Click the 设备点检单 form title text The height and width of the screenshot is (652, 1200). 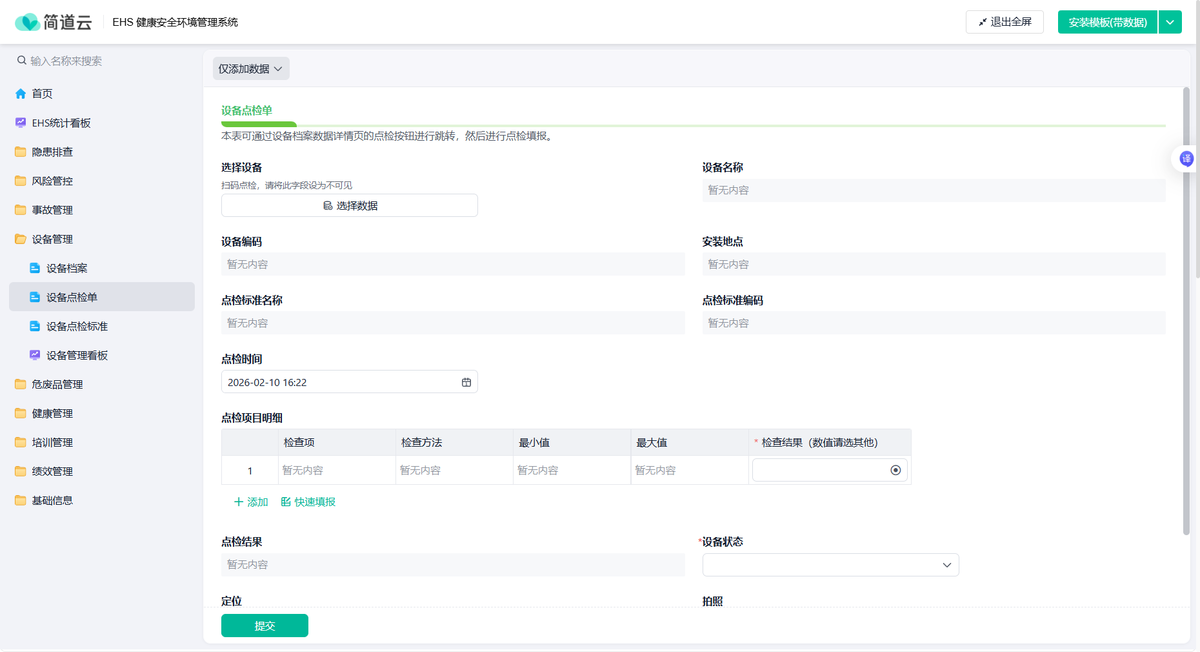(x=247, y=110)
